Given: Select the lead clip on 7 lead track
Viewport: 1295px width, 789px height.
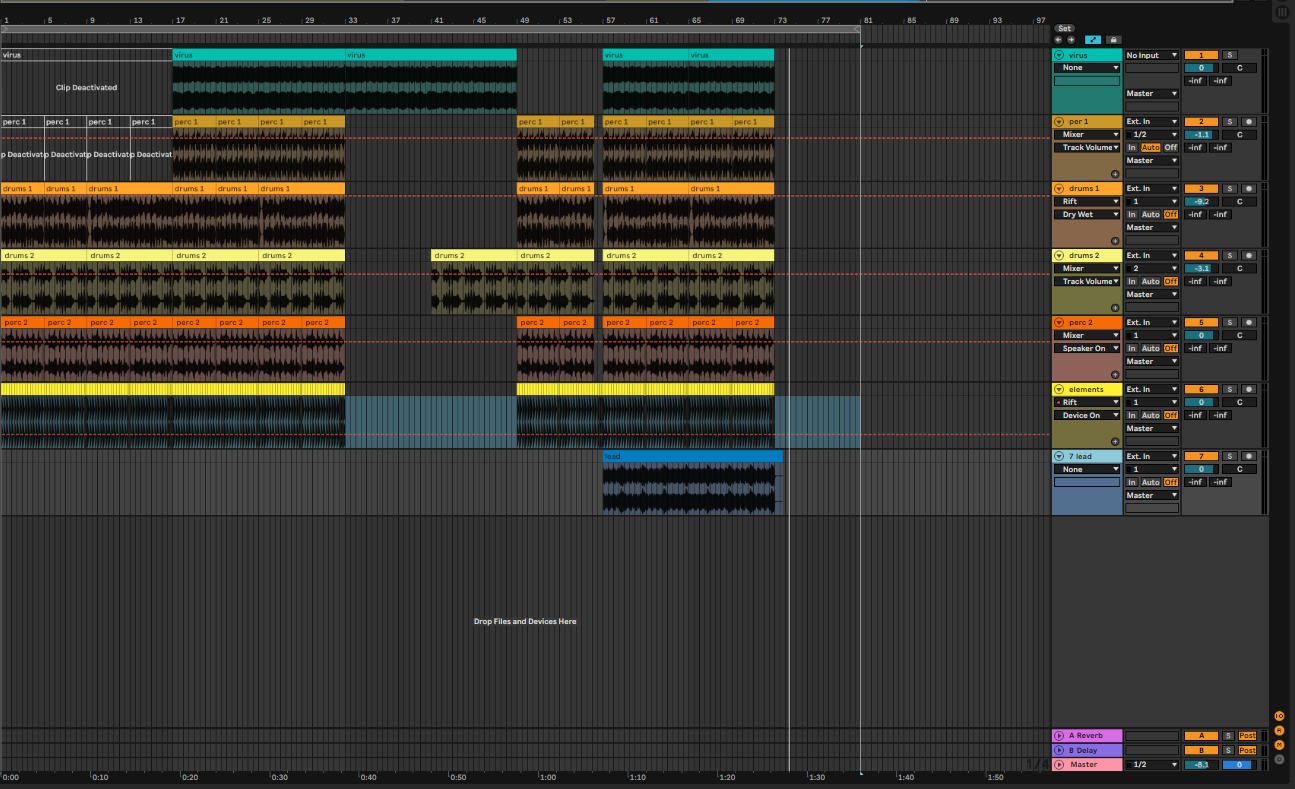Looking at the screenshot, I should [x=692, y=456].
